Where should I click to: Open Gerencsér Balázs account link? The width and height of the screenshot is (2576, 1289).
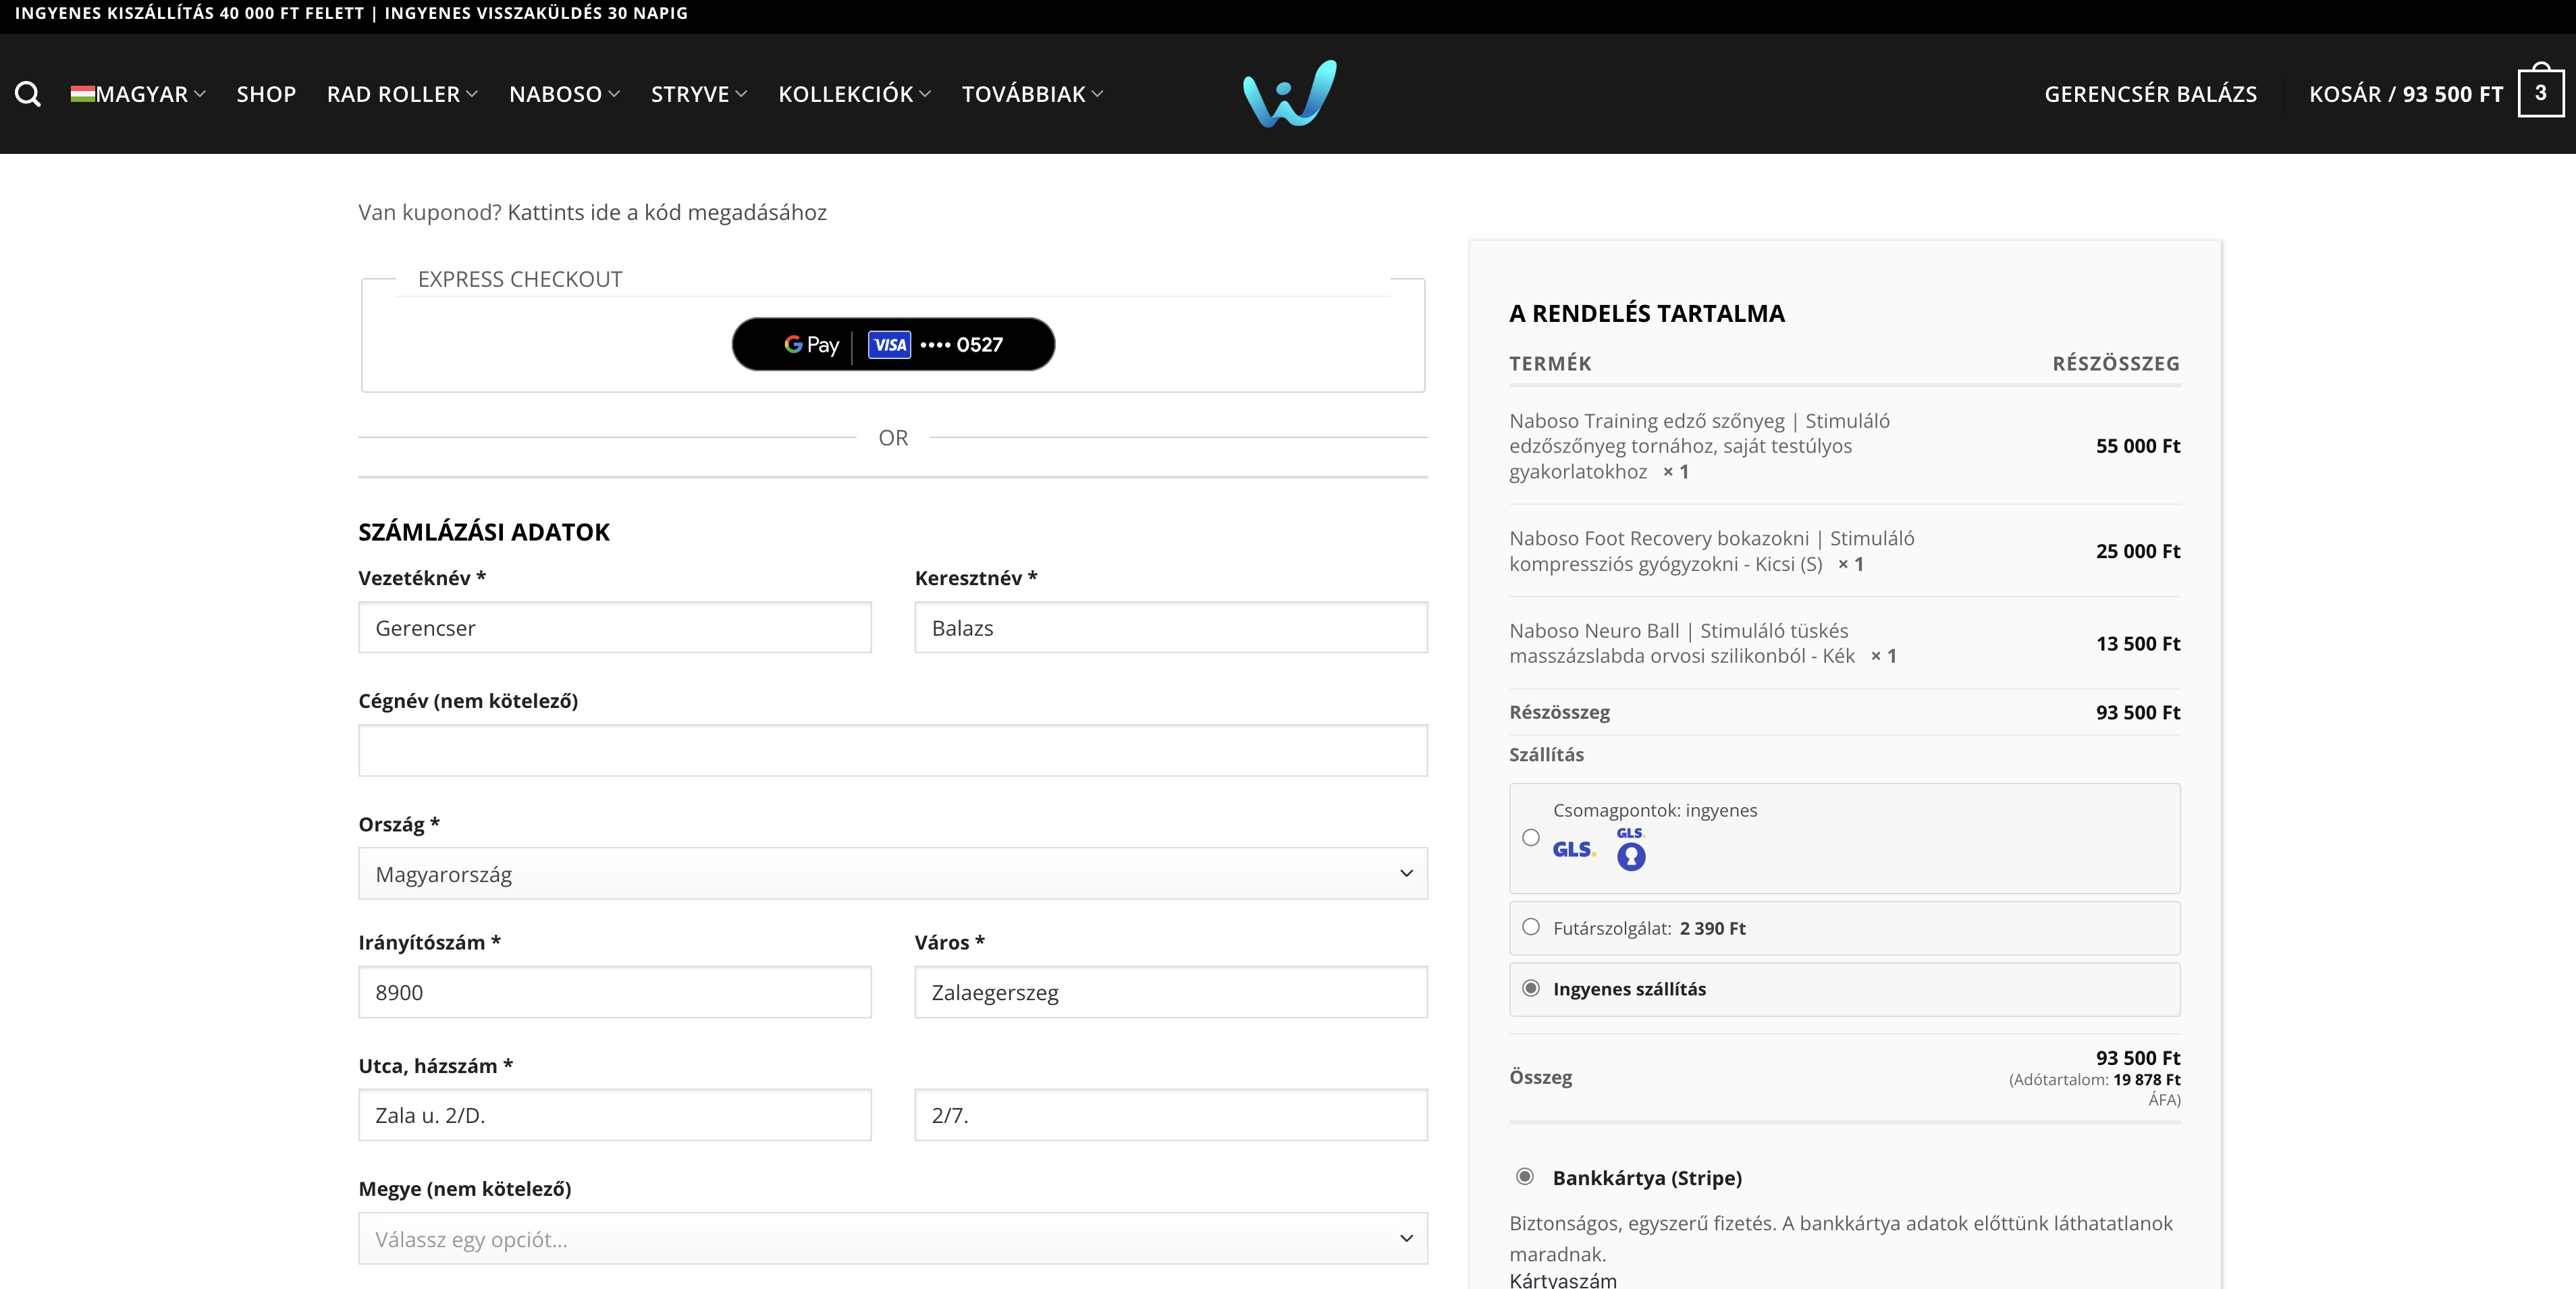pos(2150,94)
